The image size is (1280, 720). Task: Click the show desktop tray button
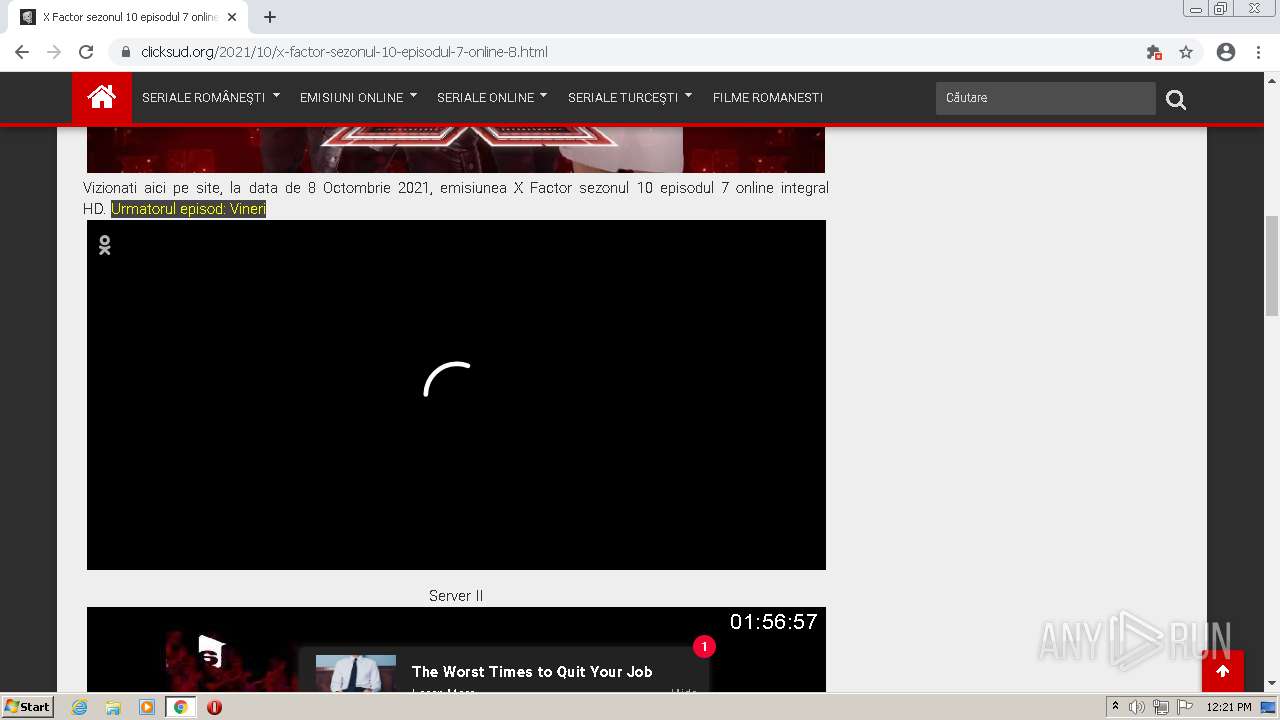point(1269,707)
